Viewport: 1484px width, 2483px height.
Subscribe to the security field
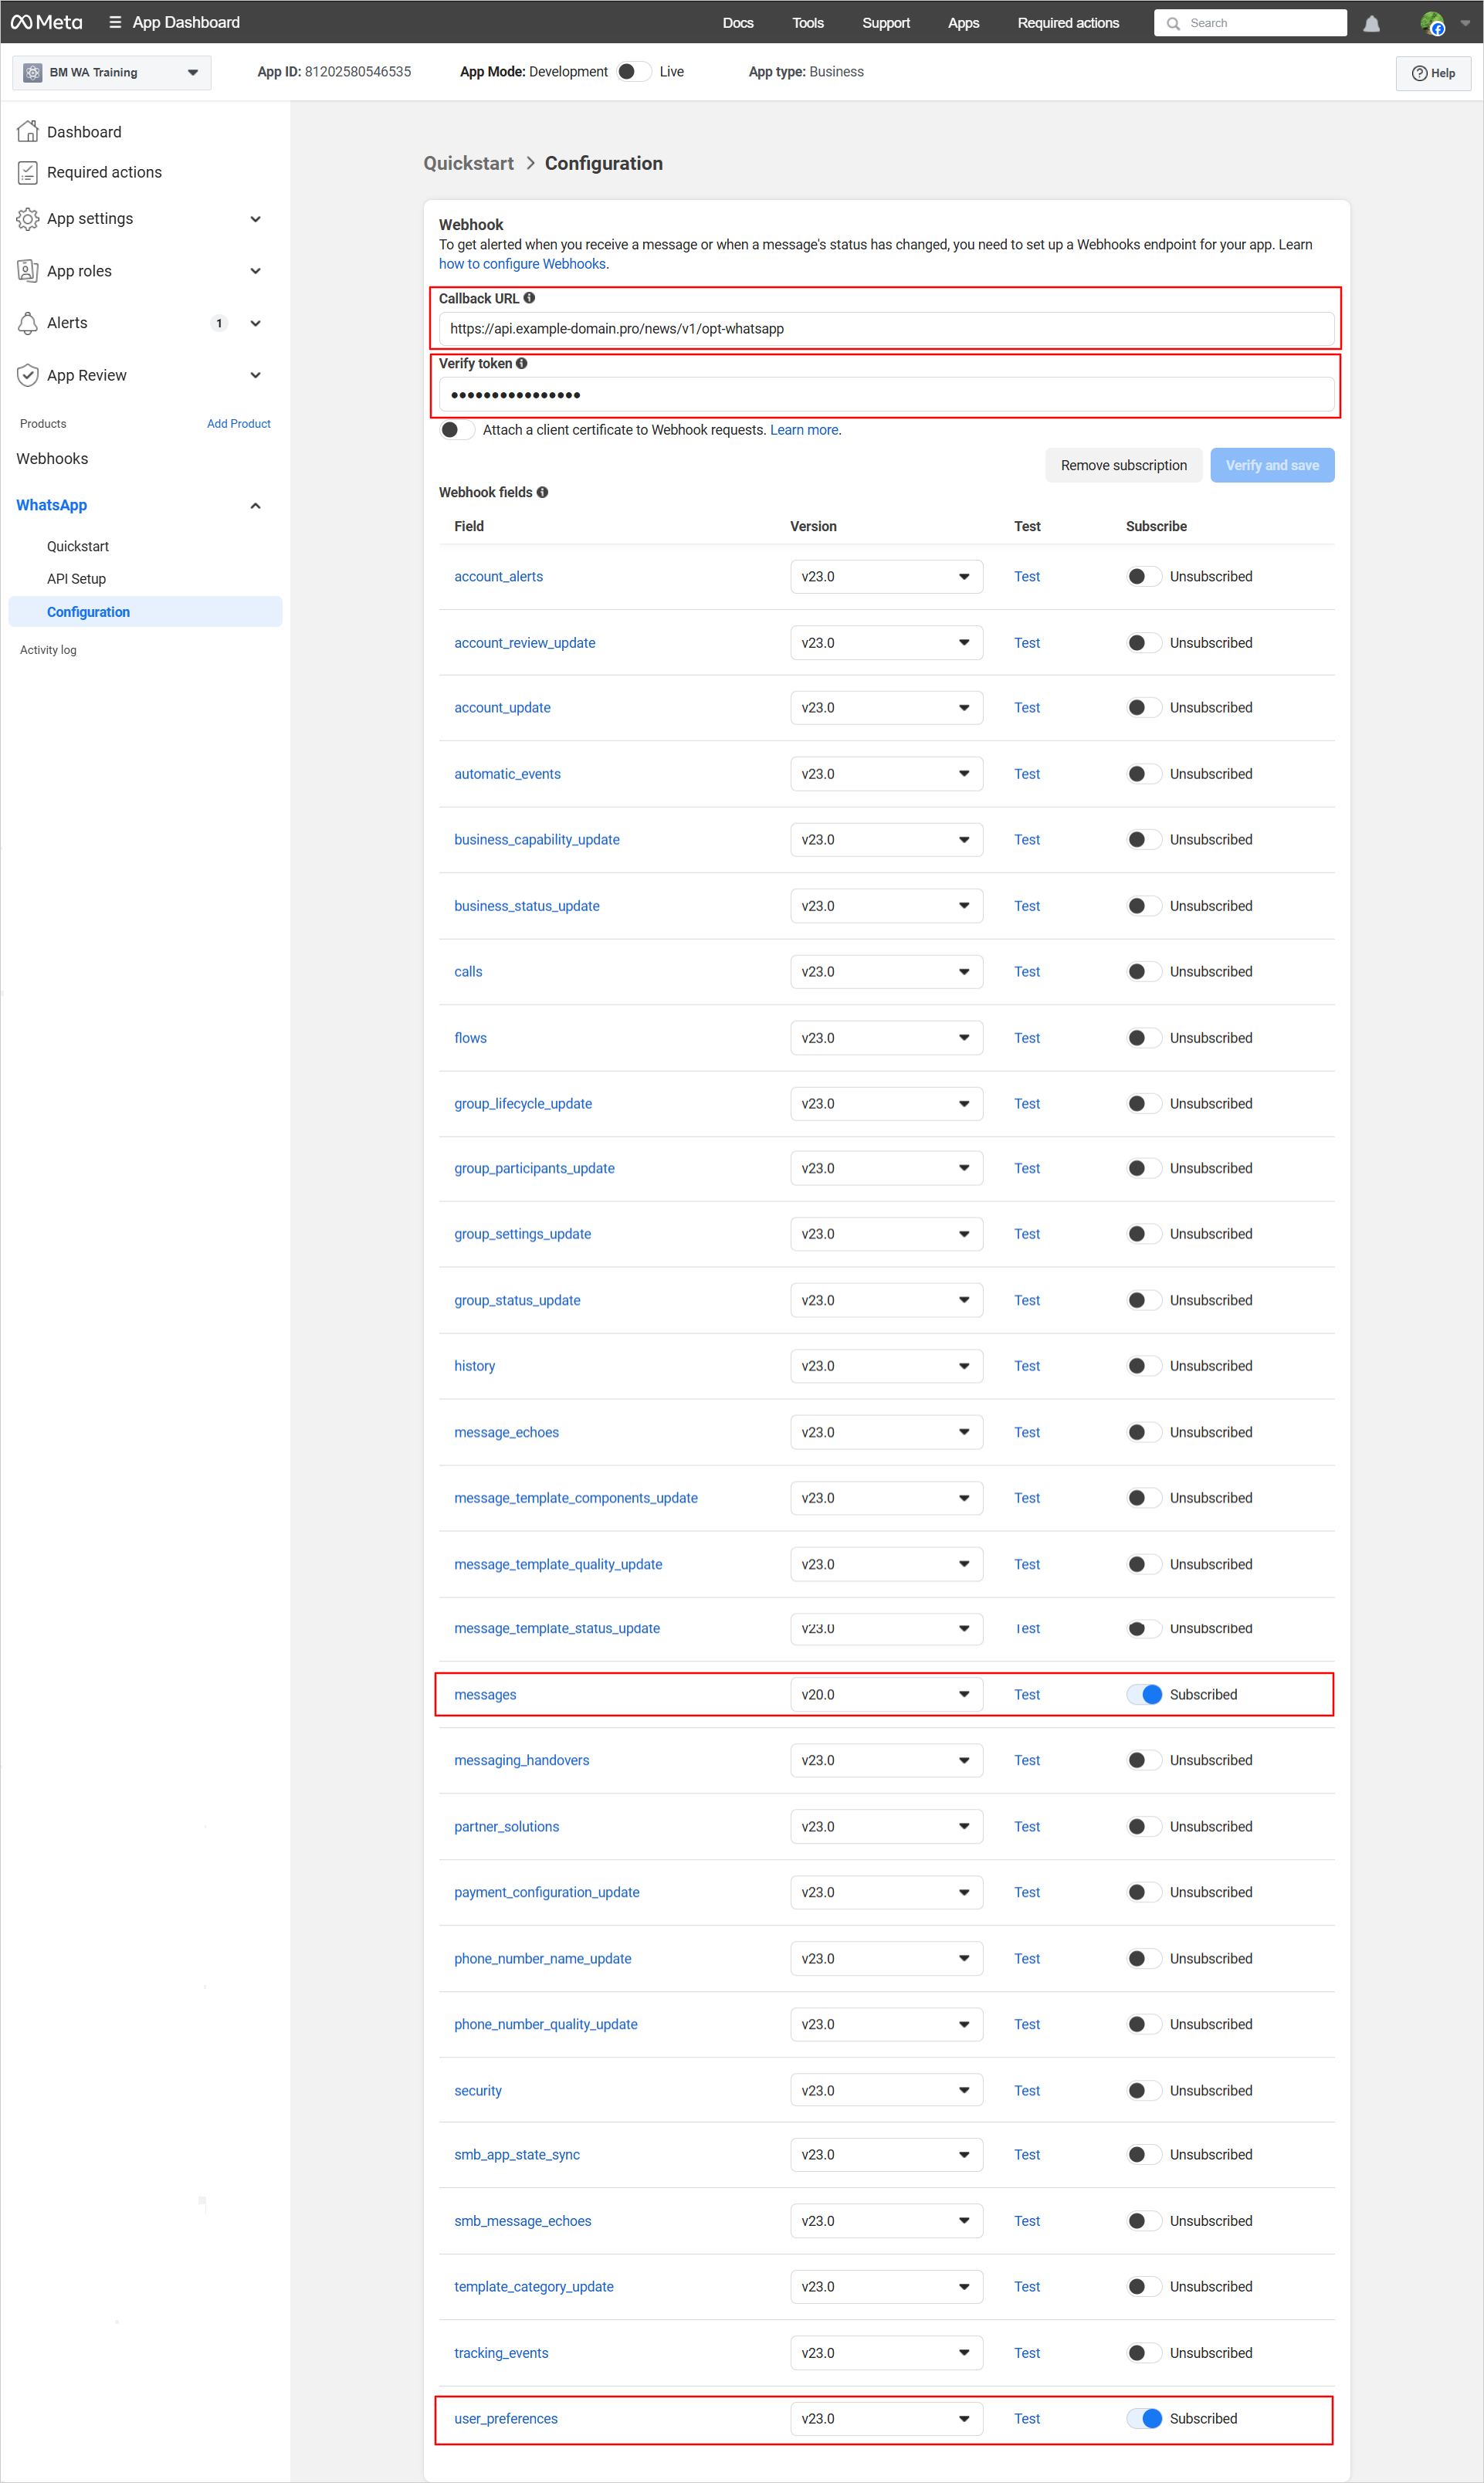pyautogui.click(x=1143, y=2090)
